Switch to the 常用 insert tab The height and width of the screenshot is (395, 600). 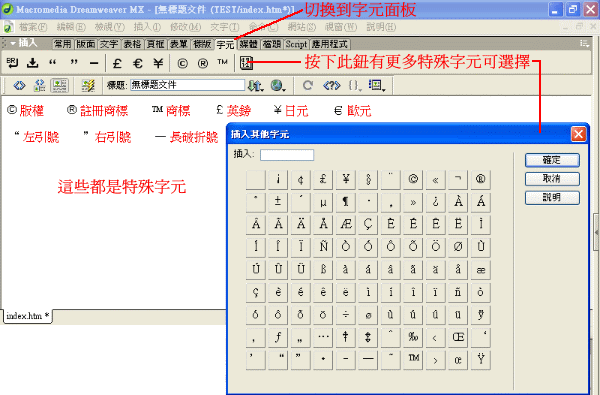pos(63,44)
